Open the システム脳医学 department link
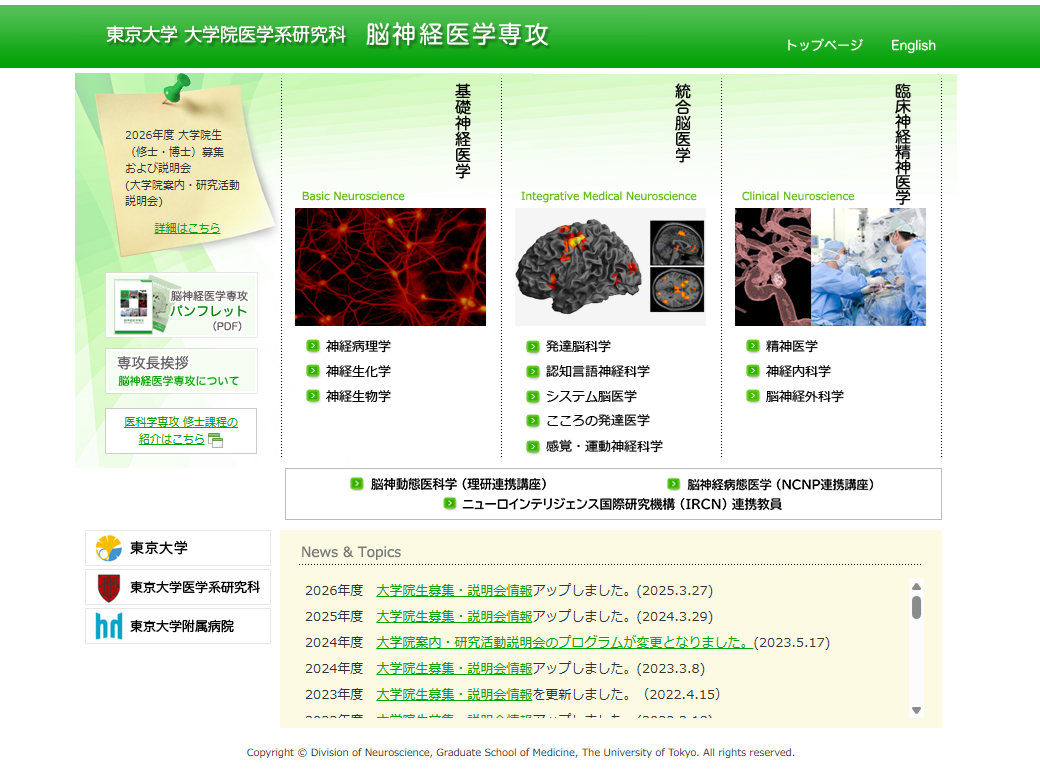The width and height of the screenshot is (1040, 780). (591, 396)
